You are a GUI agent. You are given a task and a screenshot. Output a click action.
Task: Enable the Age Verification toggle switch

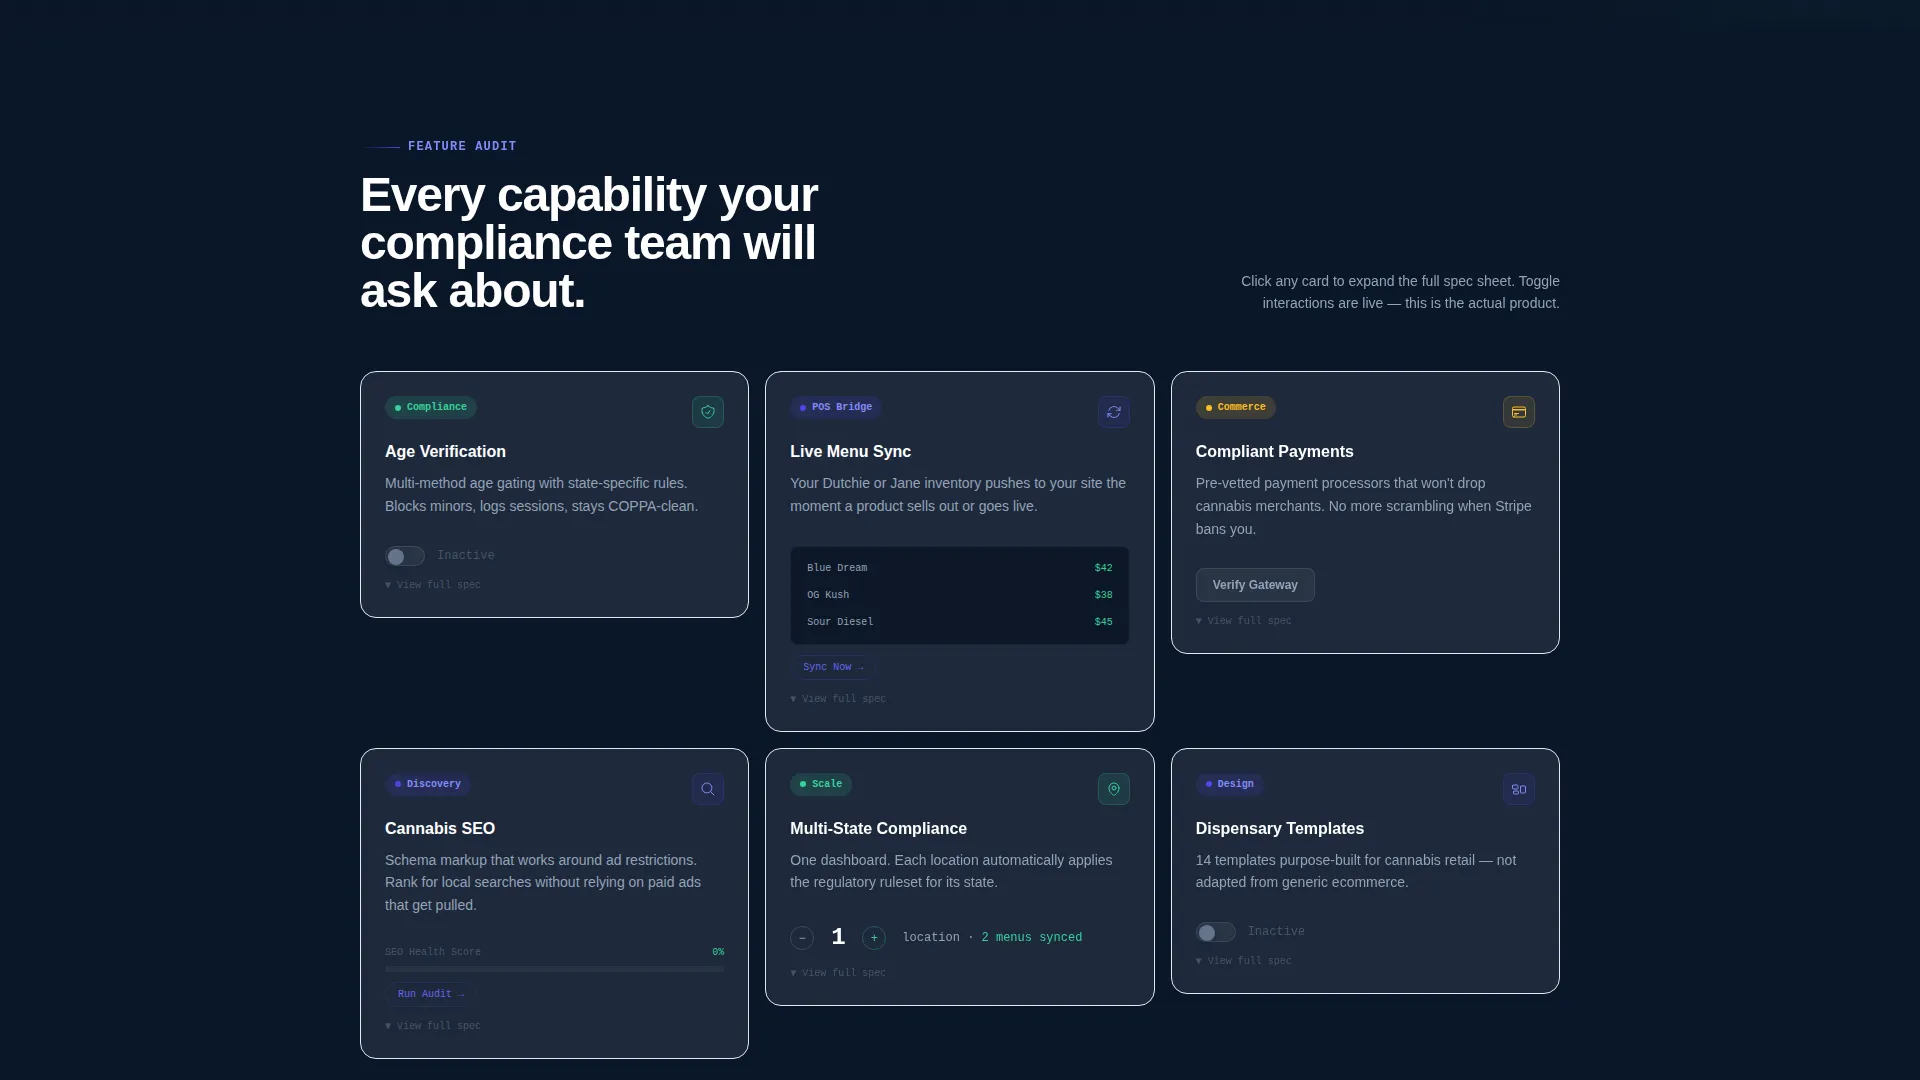click(x=405, y=556)
